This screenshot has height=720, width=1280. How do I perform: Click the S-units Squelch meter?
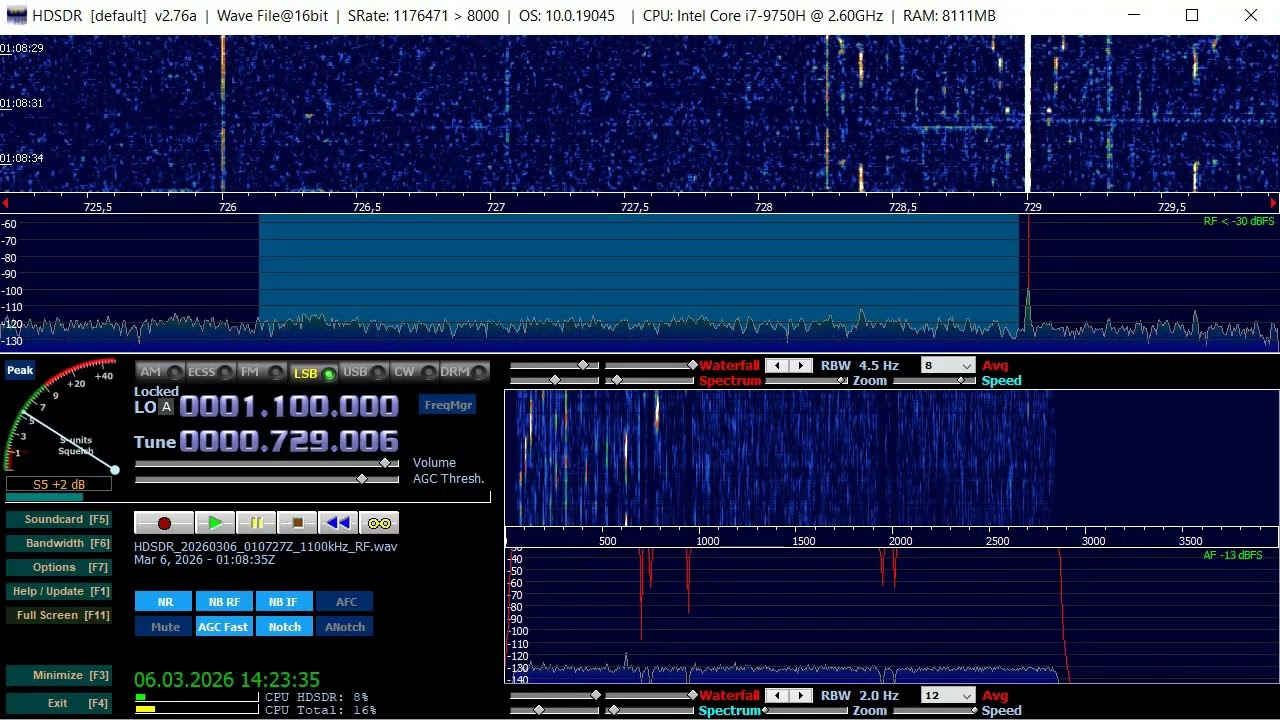click(60, 415)
